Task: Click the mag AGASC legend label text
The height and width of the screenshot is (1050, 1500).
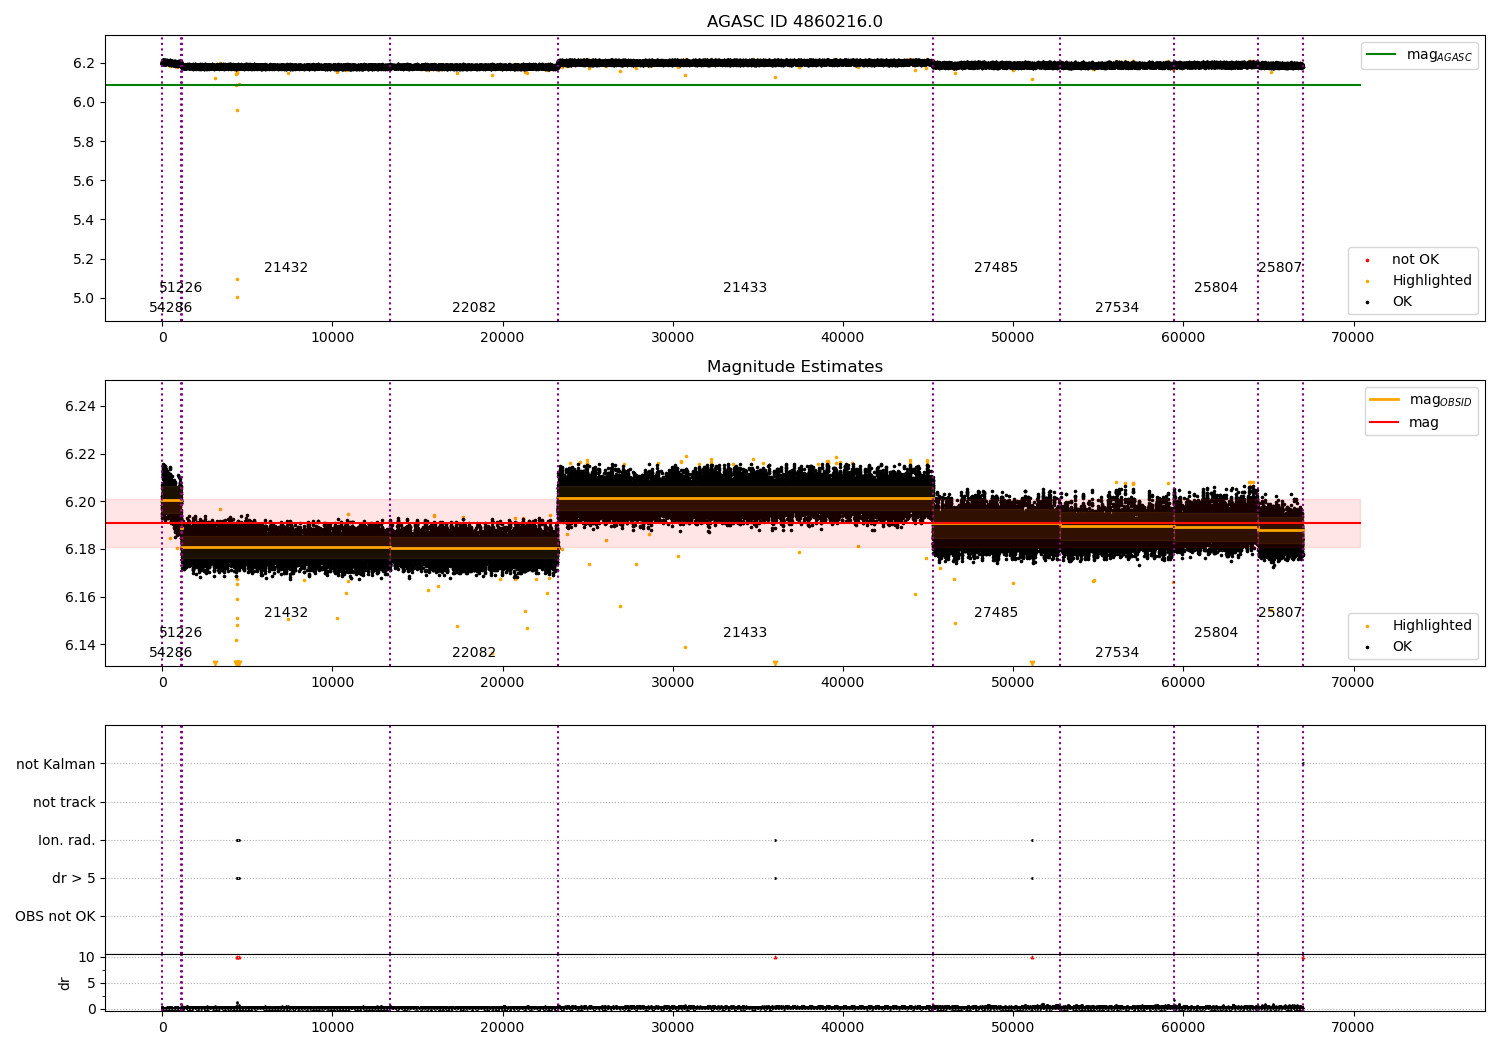Action: pos(1439,56)
